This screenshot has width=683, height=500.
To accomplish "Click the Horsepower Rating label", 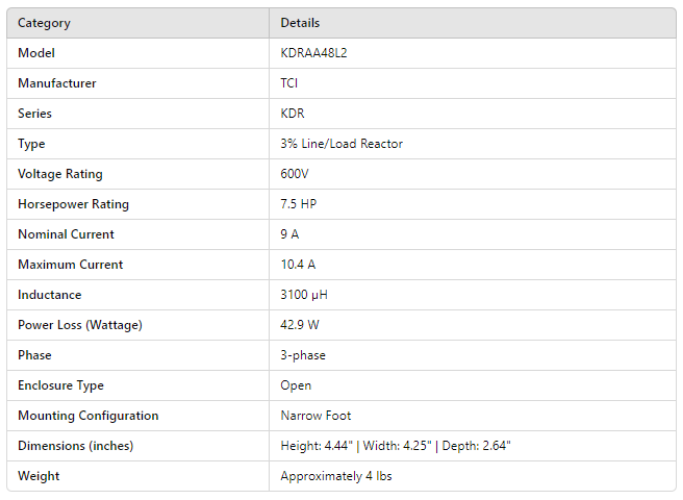I will click(x=73, y=204).
